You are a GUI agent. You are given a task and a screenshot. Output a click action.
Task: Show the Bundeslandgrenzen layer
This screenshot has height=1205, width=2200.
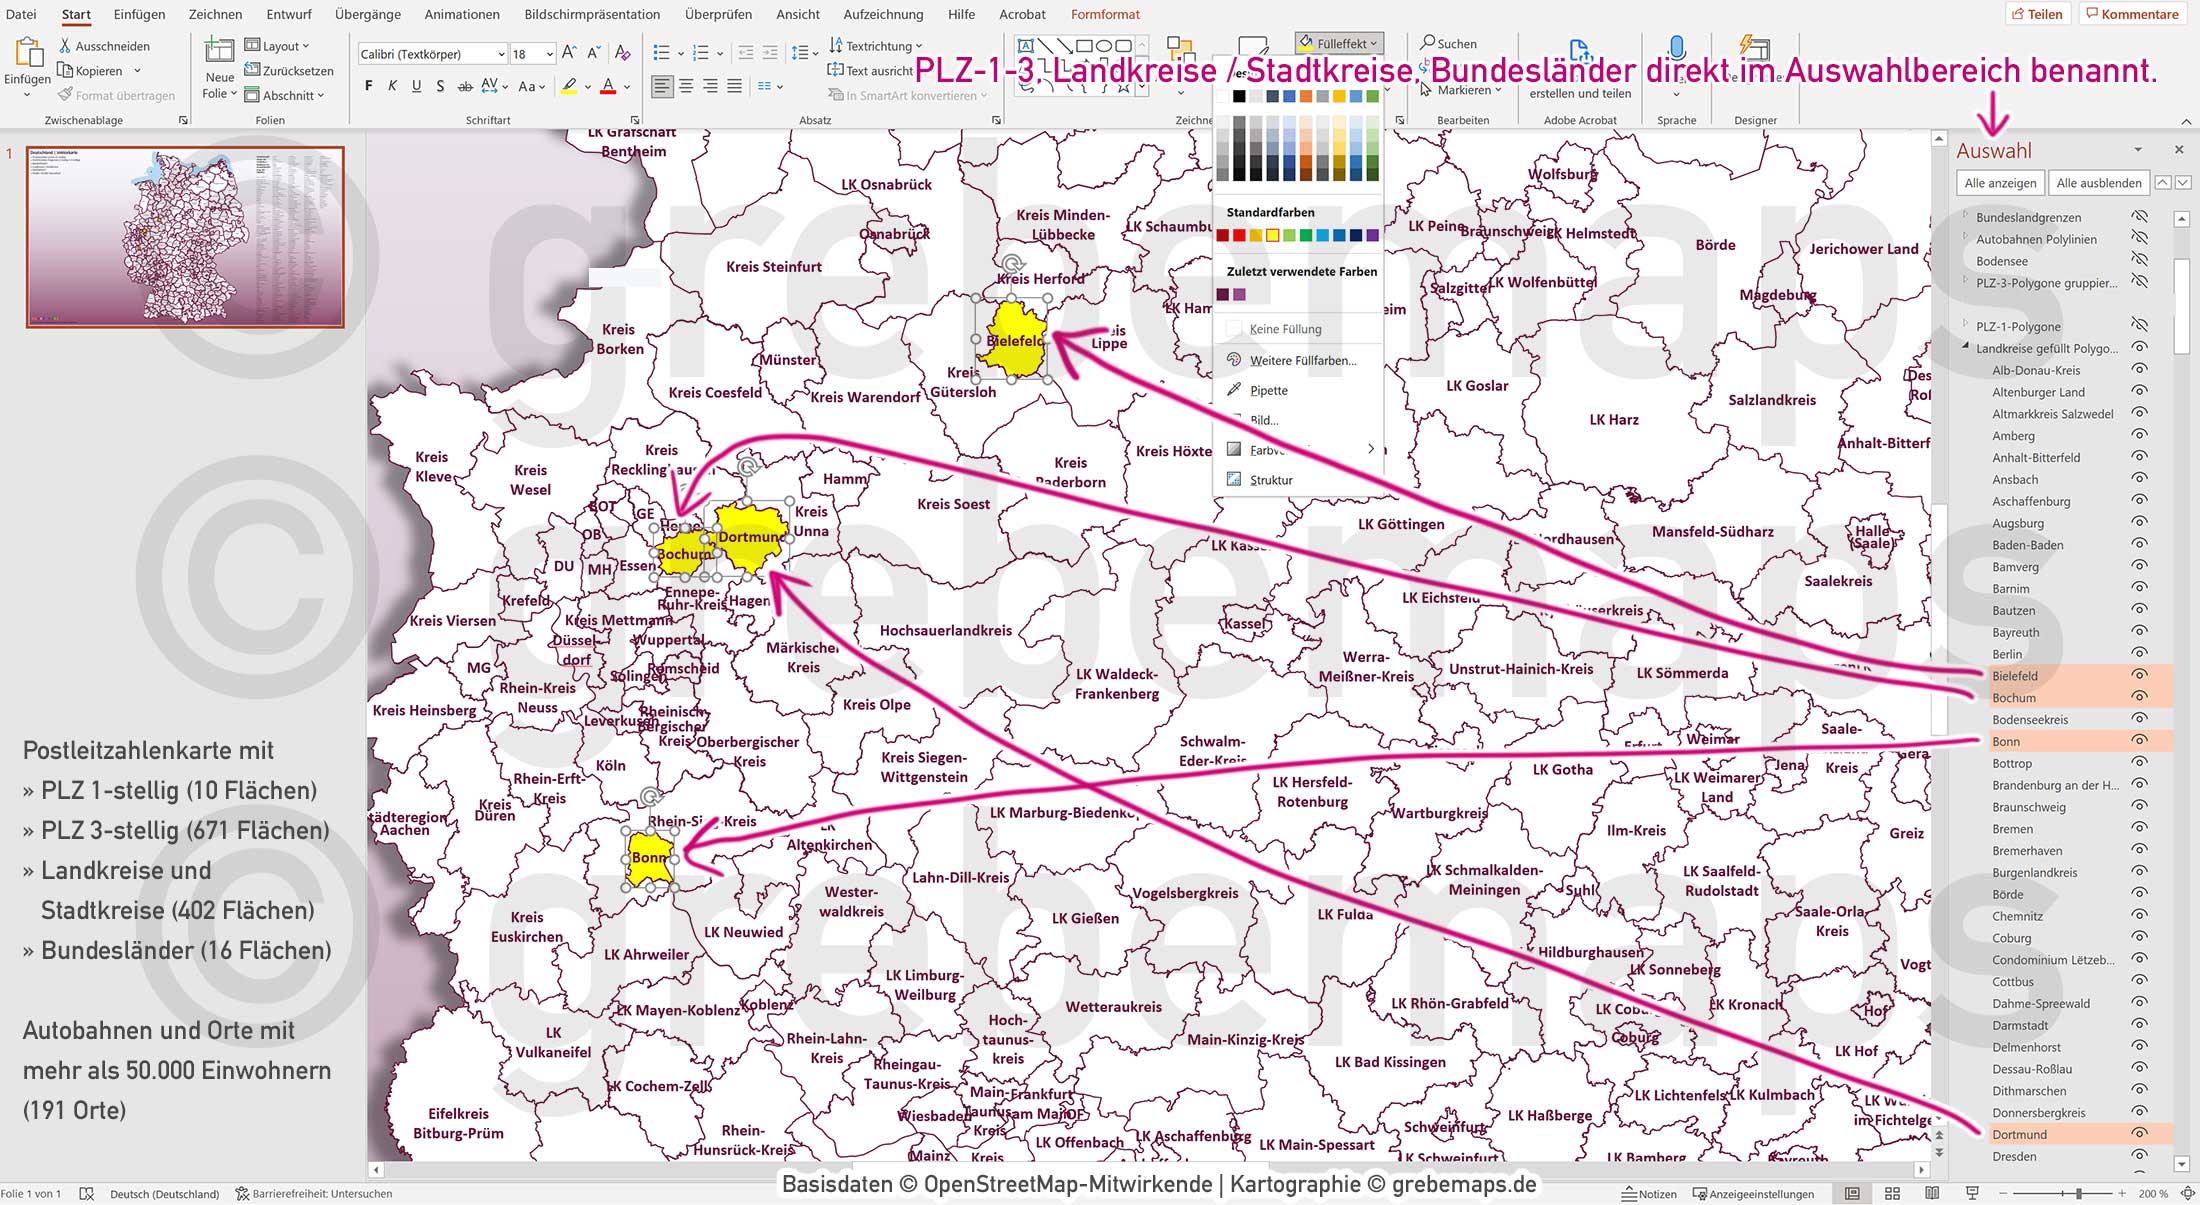(2139, 216)
